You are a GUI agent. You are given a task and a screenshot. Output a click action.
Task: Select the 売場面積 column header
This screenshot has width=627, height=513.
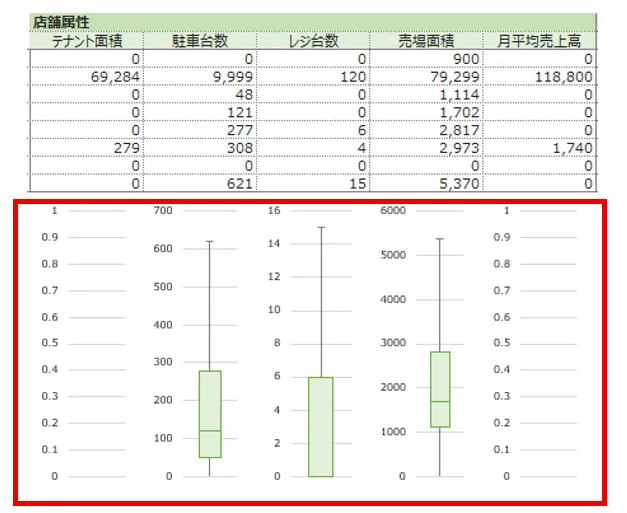(x=426, y=41)
